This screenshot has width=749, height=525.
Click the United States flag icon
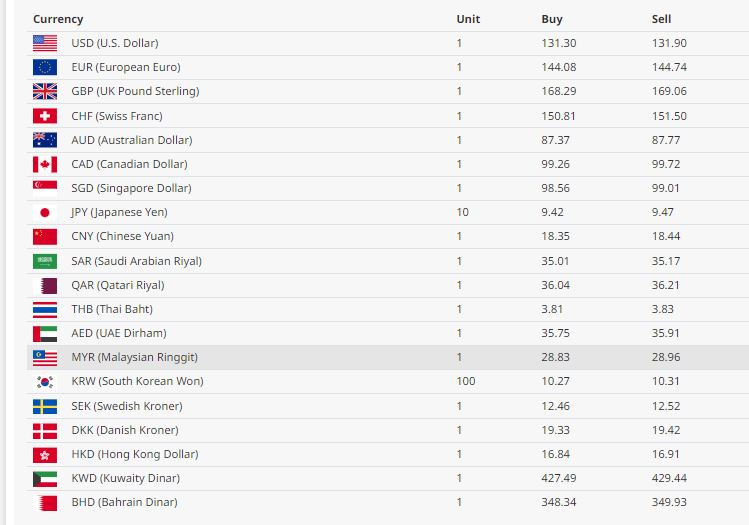[x=45, y=43]
